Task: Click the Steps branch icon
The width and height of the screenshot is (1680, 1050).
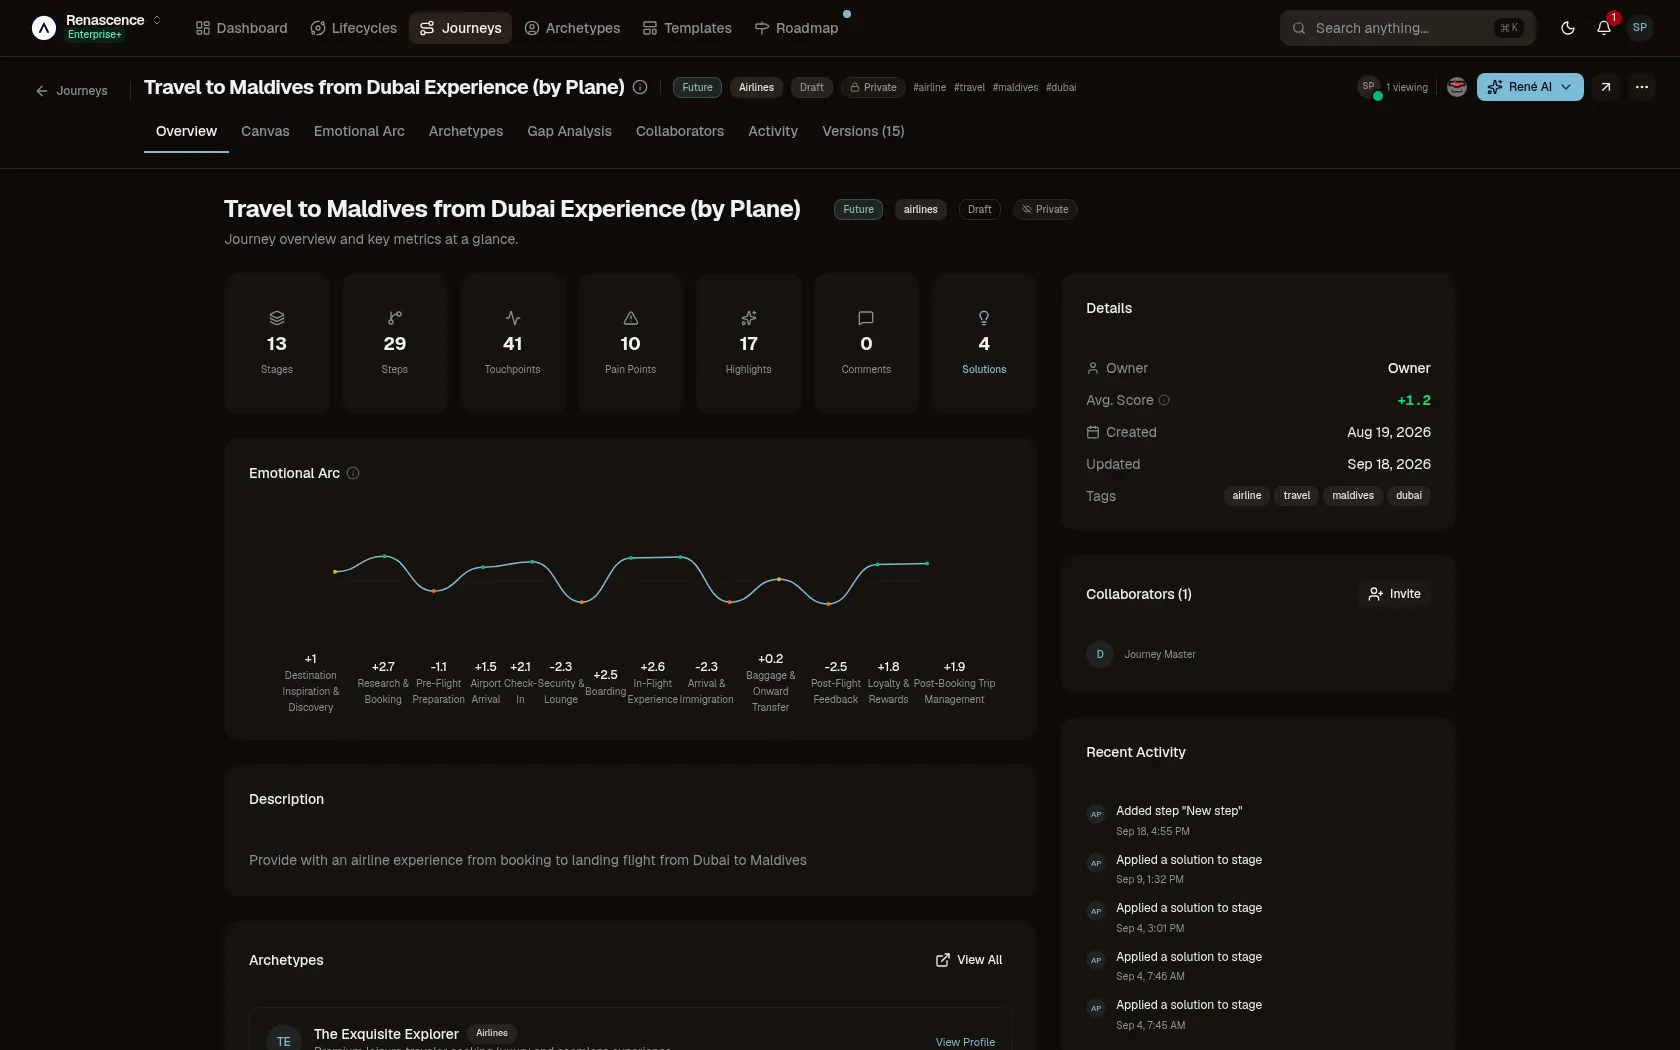Action: coord(395,318)
